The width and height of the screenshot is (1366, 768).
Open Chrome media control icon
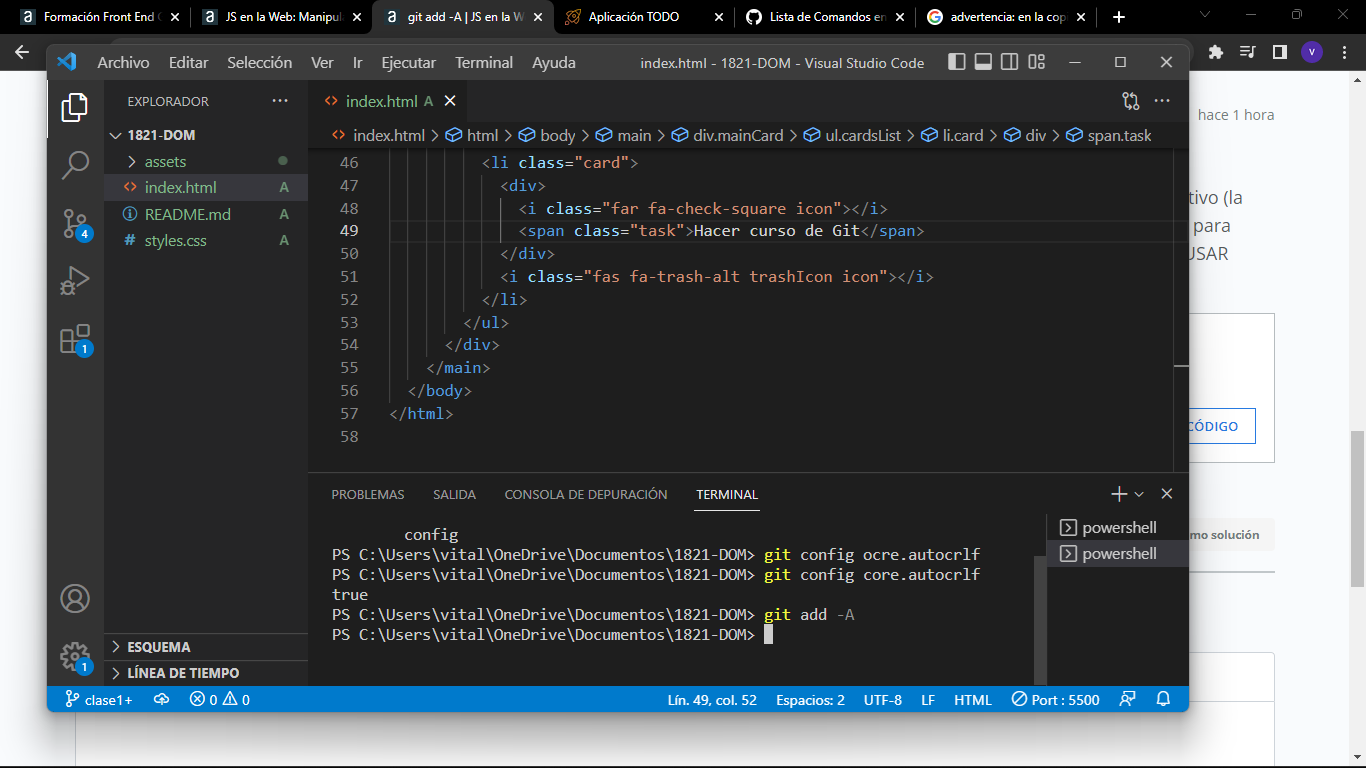pyautogui.click(x=1247, y=52)
